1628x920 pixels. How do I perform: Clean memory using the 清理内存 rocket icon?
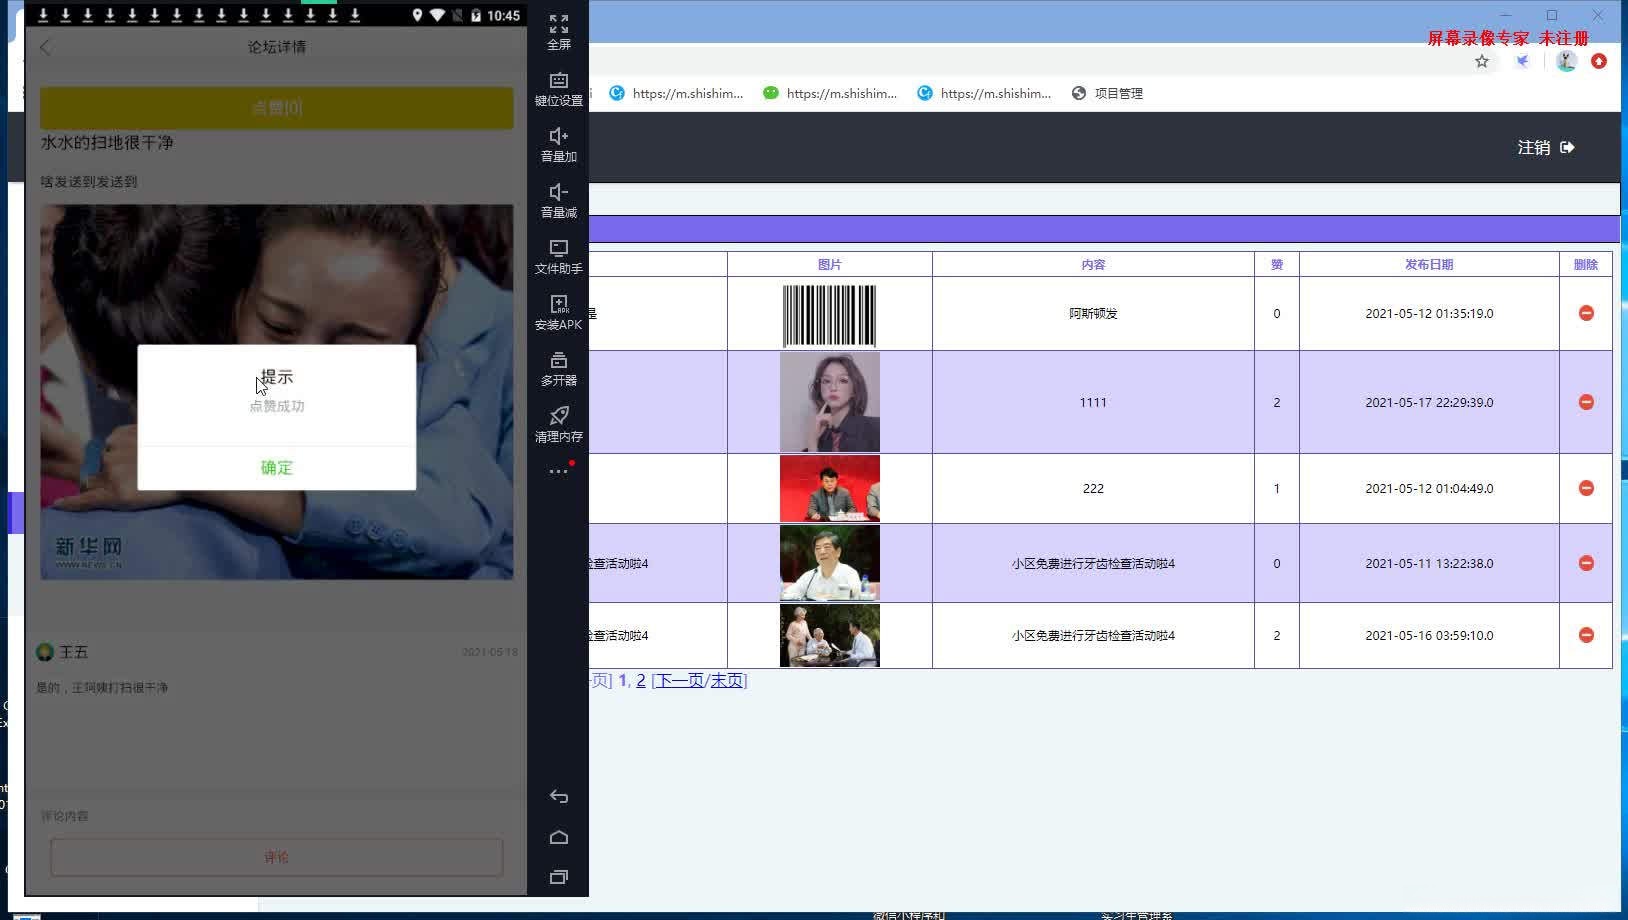click(558, 422)
